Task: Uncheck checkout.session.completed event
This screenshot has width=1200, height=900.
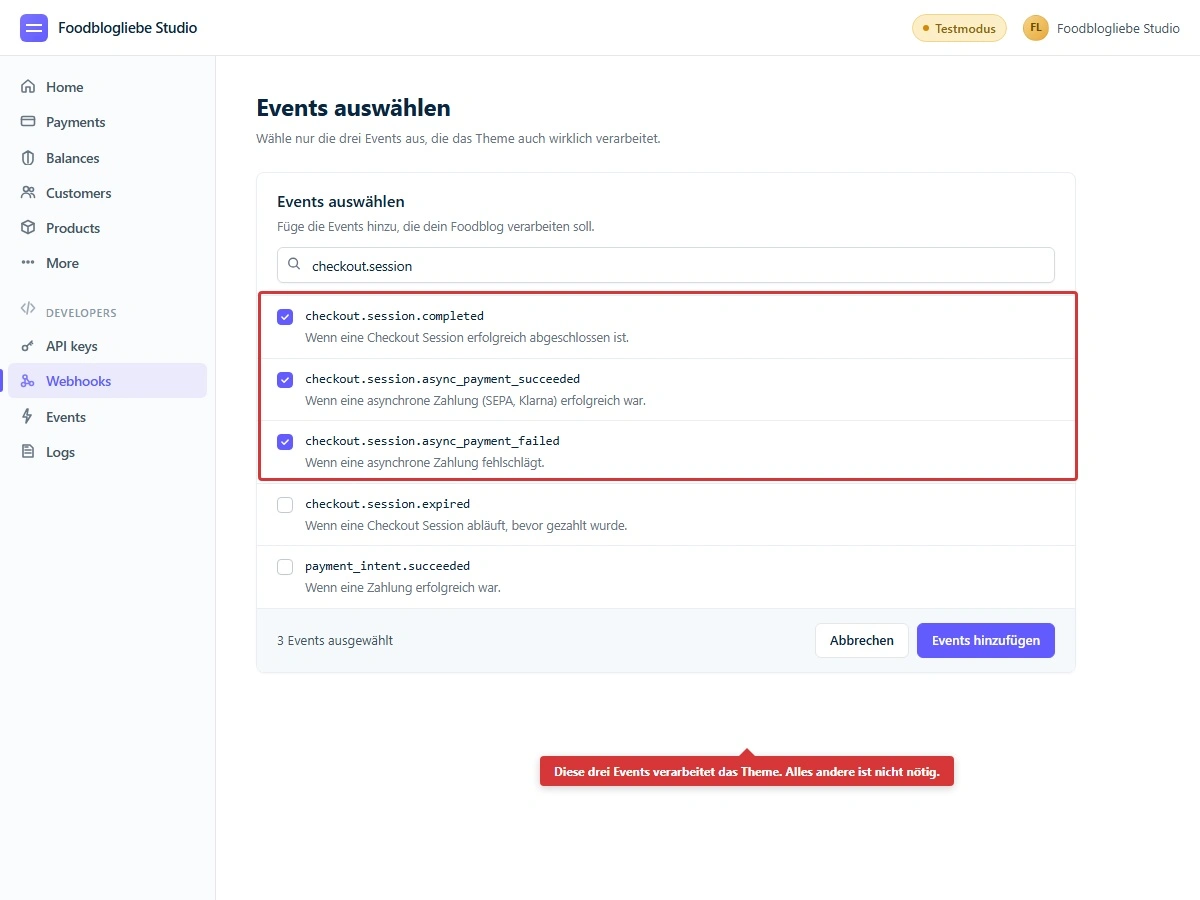Action: click(x=285, y=316)
